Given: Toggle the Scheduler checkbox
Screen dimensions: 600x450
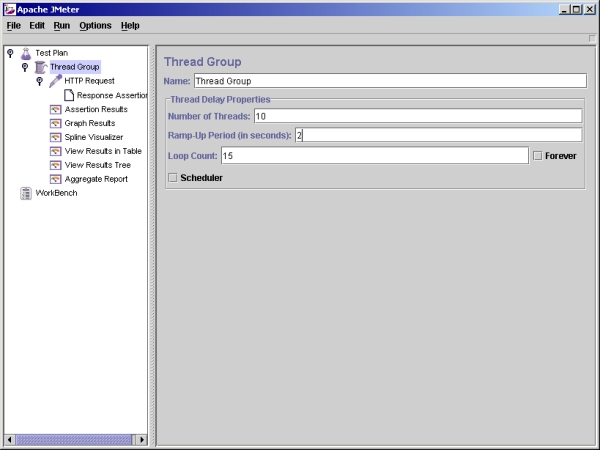Looking at the screenshot, I should [173, 178].
